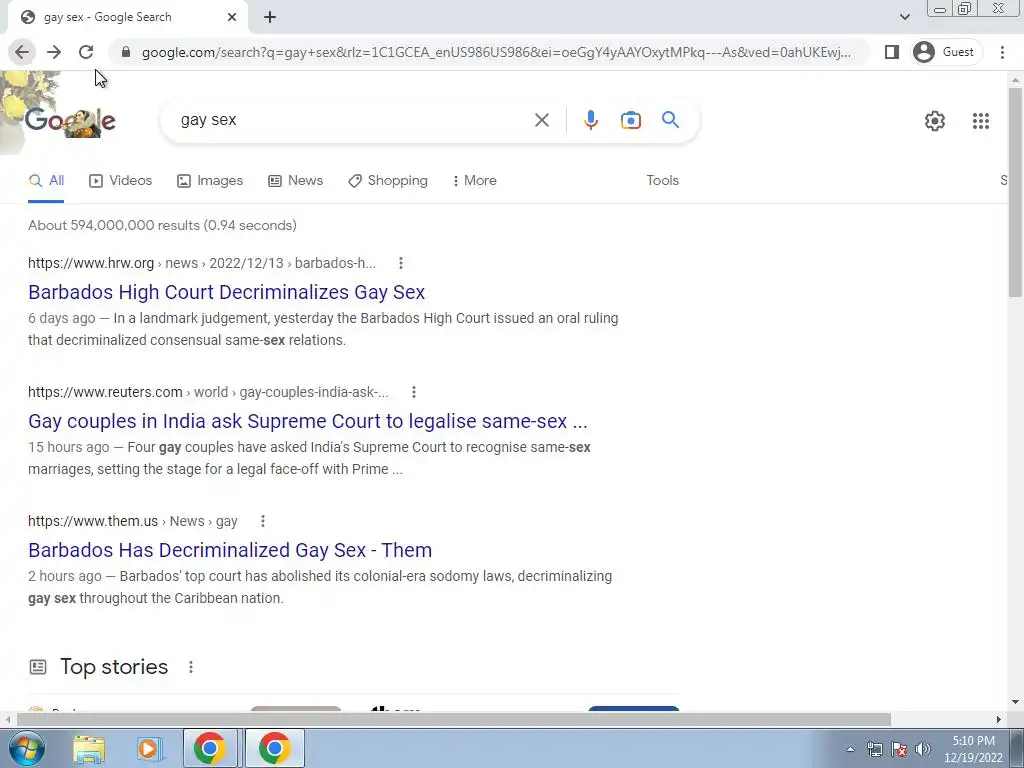Start voice search with the microphone icon
This screenshot has height=768, width=1024.
pyautogui.click(x=590, y=120)
